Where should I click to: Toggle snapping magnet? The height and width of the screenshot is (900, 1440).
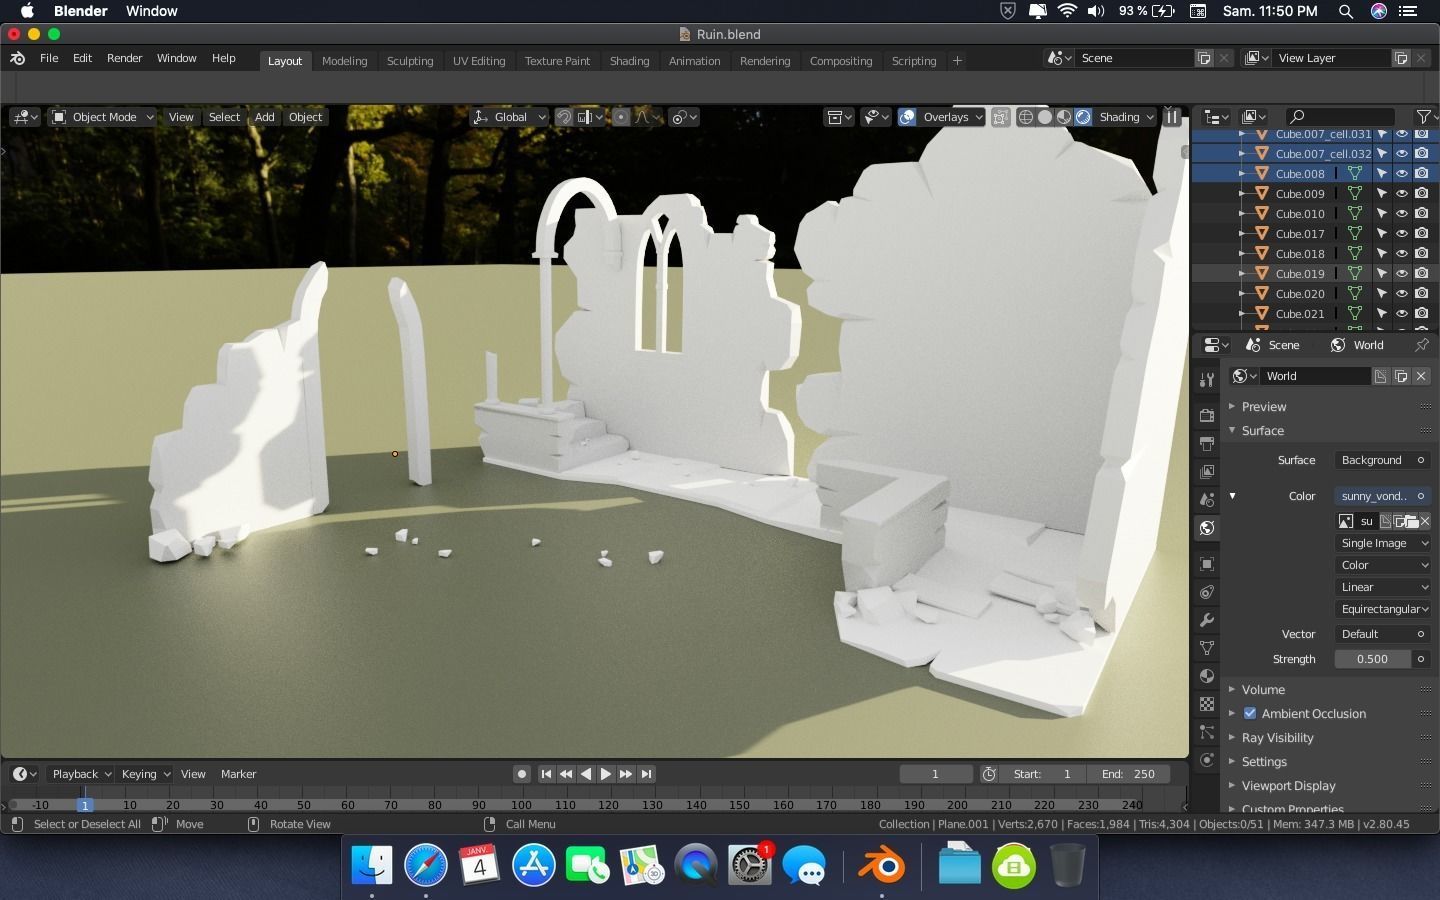click(x=564, y=117)
